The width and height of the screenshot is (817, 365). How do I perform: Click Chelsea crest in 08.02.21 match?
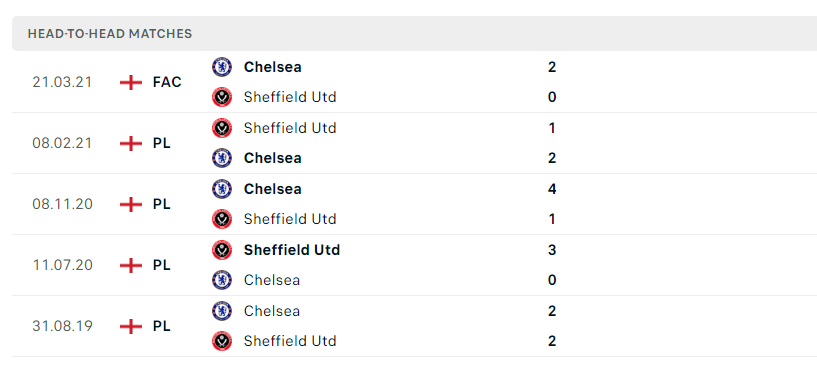pos(222,158)
